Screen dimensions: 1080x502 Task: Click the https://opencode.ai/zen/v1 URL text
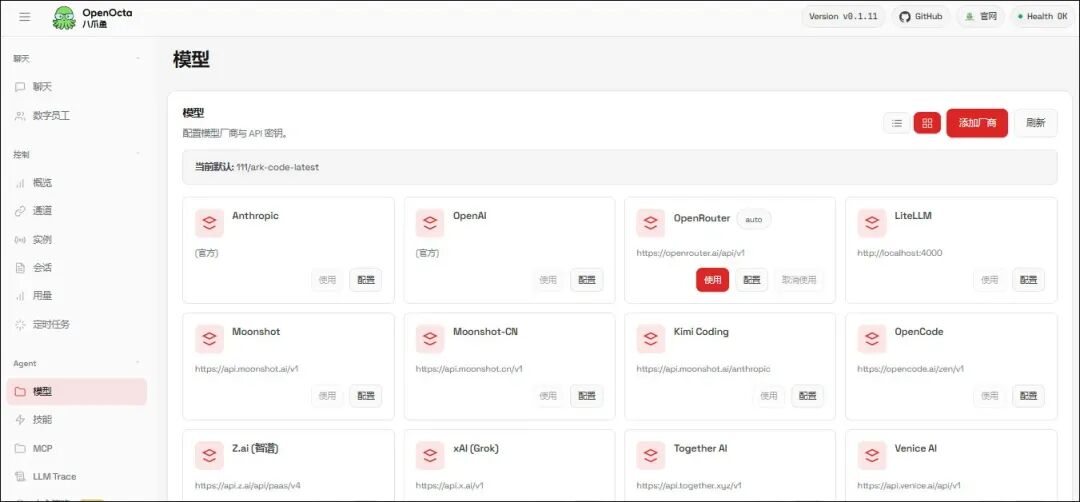[911, 369]
